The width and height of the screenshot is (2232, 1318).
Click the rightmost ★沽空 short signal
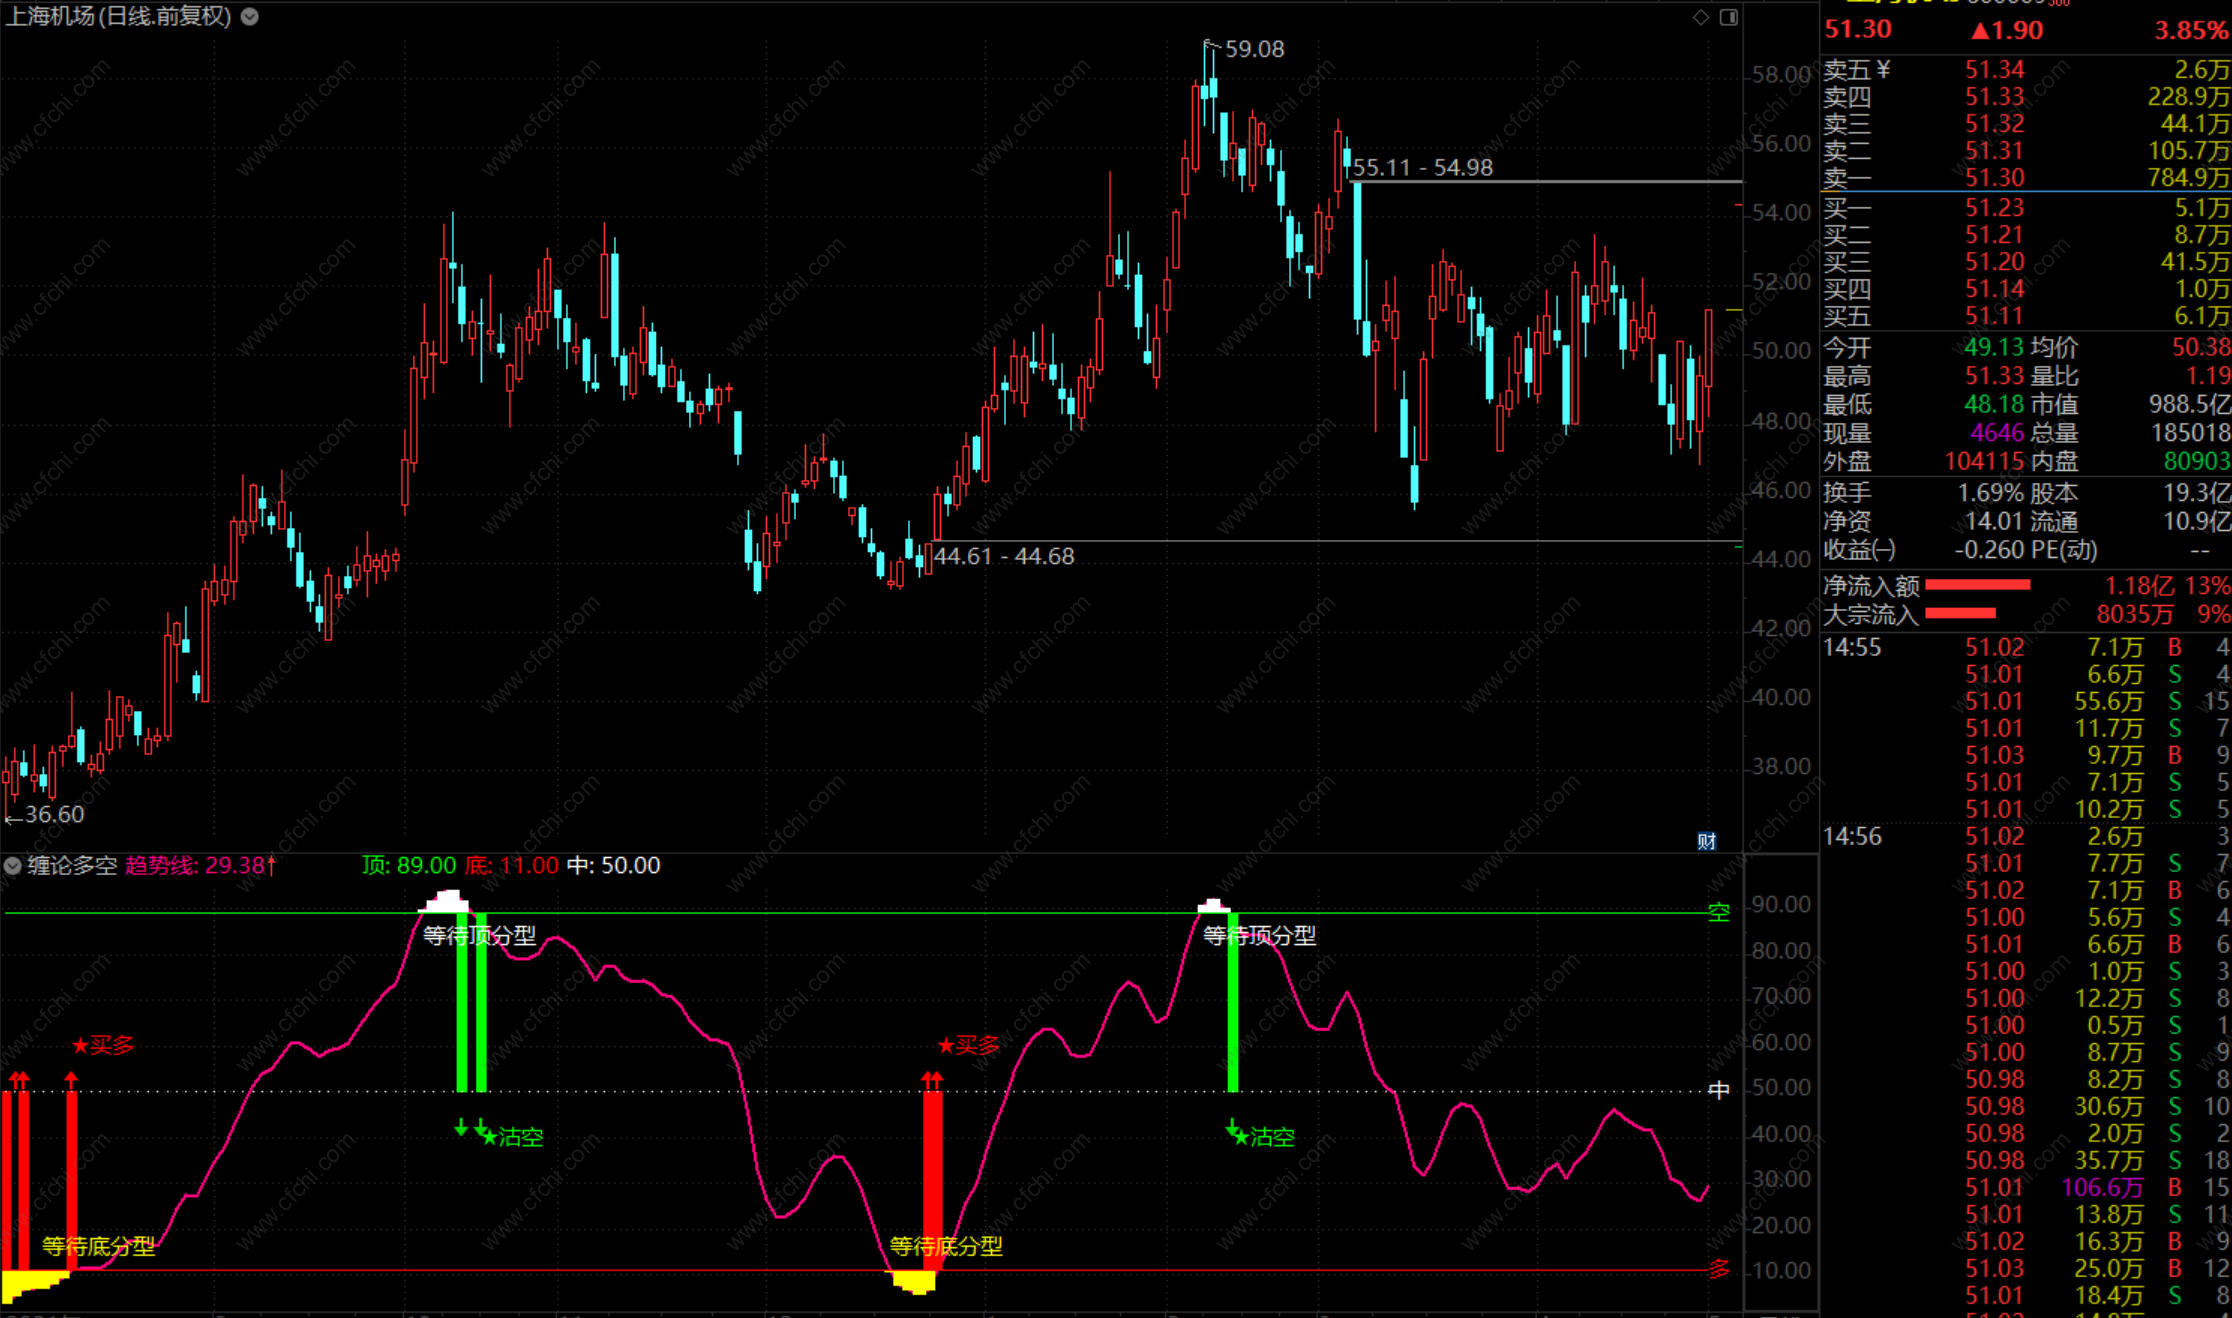(1263, 1137)
